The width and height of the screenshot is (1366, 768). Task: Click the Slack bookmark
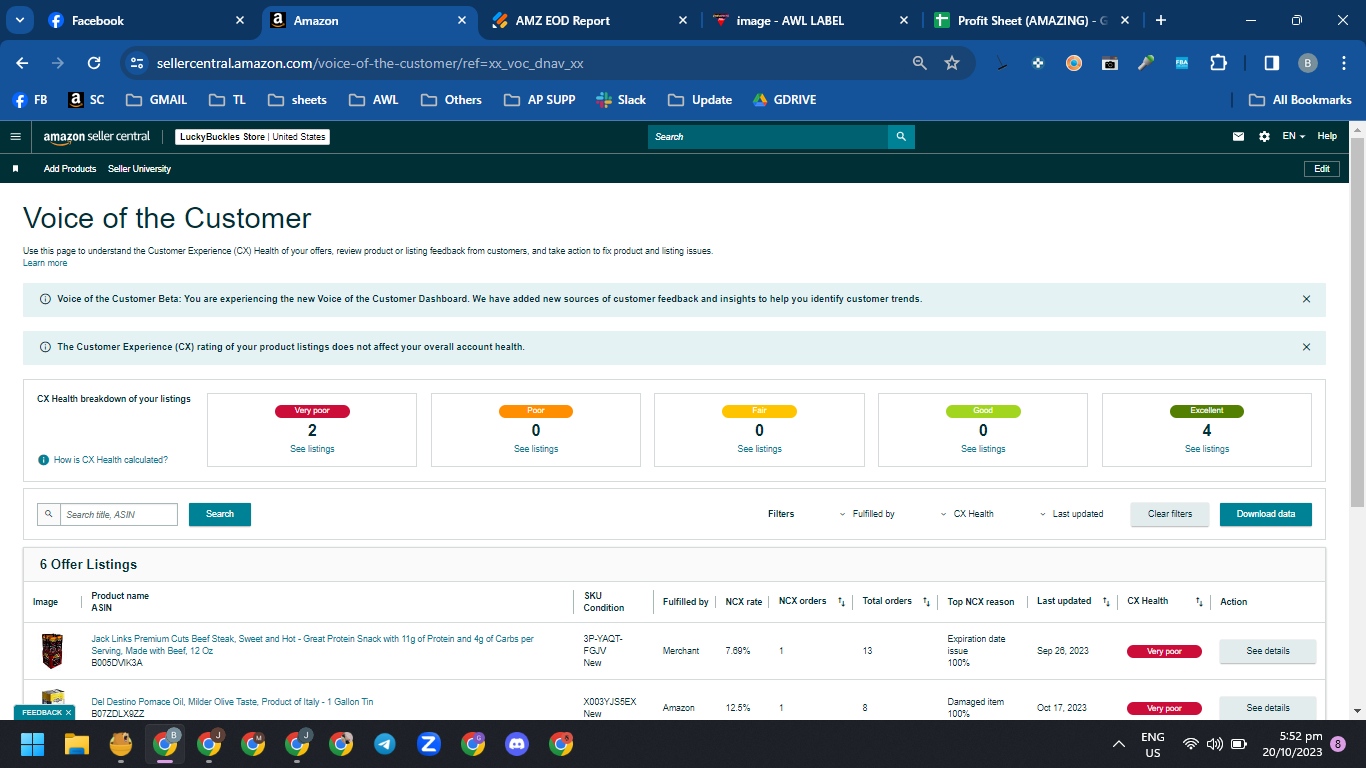(621, 100)
